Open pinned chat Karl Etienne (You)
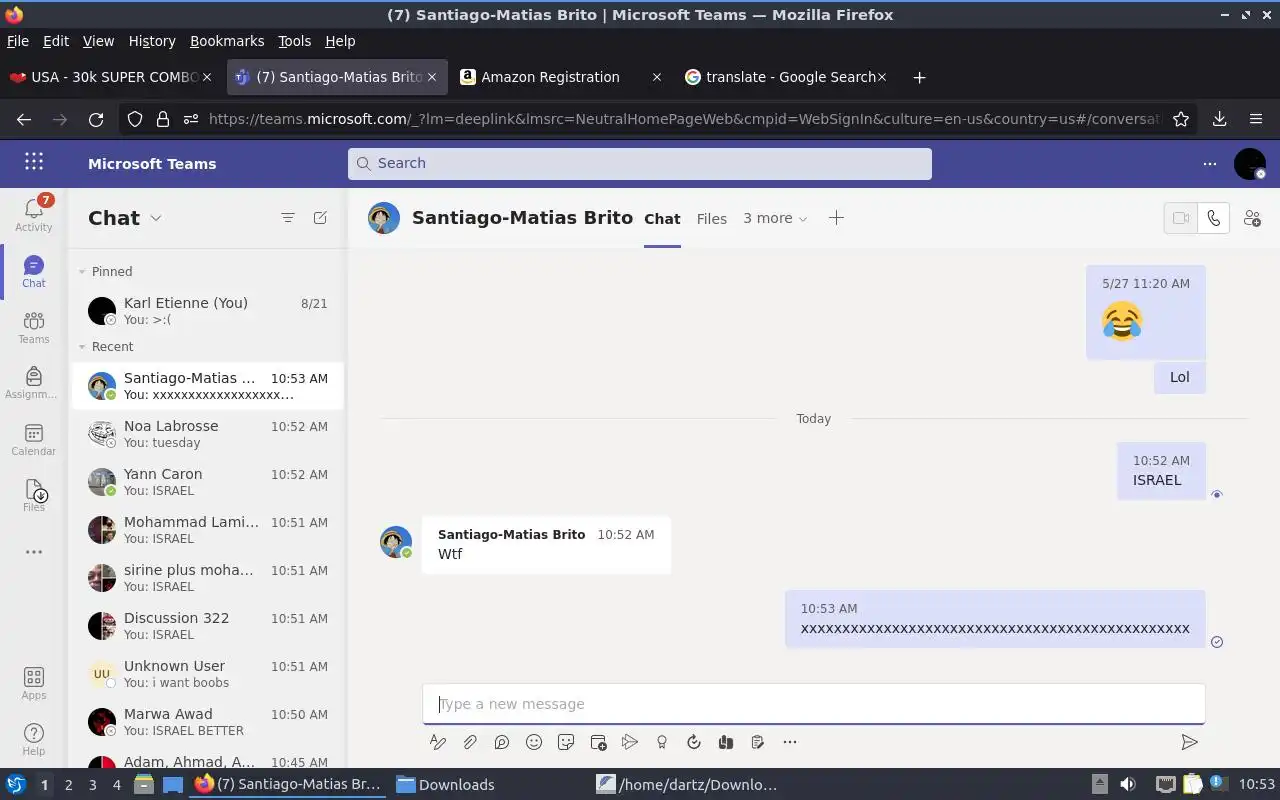 pos(207,311)
